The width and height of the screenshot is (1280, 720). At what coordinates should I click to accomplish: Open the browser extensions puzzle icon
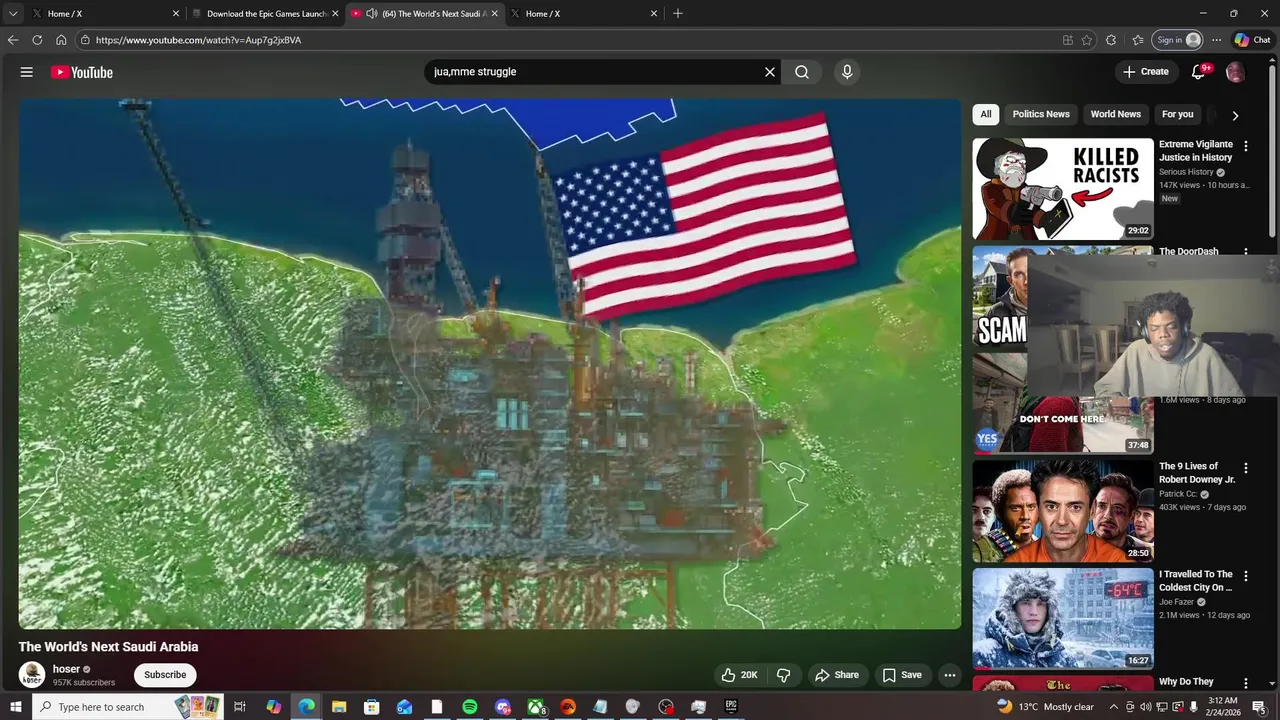coord(1111,40)
